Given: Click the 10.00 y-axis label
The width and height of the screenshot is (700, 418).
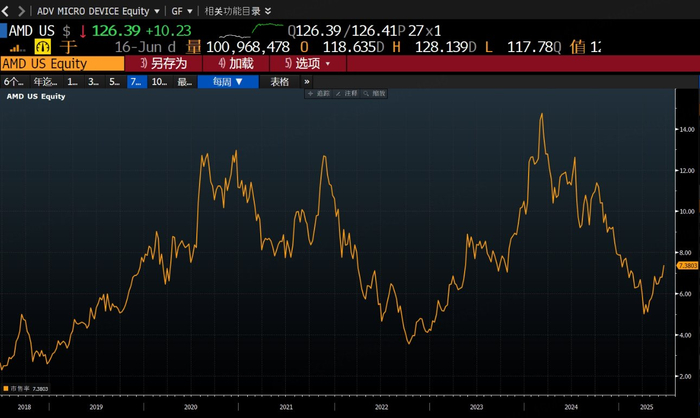Looking at the screenshot, I should click(688, 212).
